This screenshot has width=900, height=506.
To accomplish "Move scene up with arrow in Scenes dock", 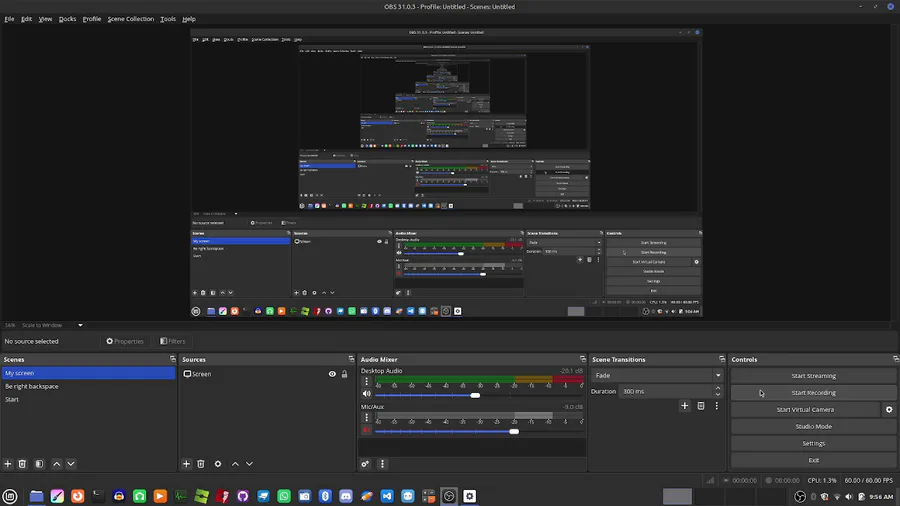I will (x=56, y=464).
